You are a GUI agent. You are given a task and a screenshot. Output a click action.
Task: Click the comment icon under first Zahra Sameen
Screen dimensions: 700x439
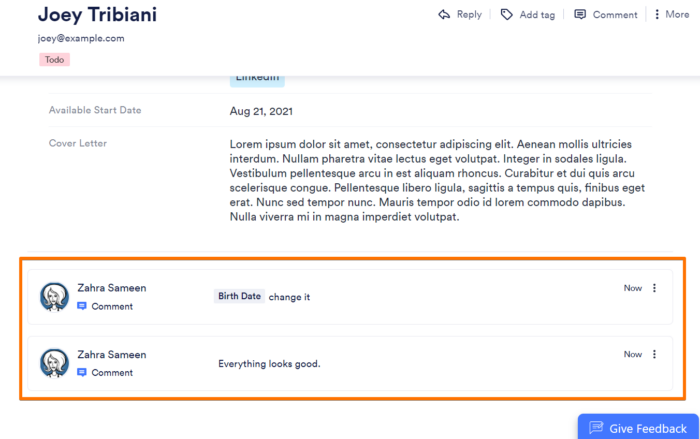(82, 306)
